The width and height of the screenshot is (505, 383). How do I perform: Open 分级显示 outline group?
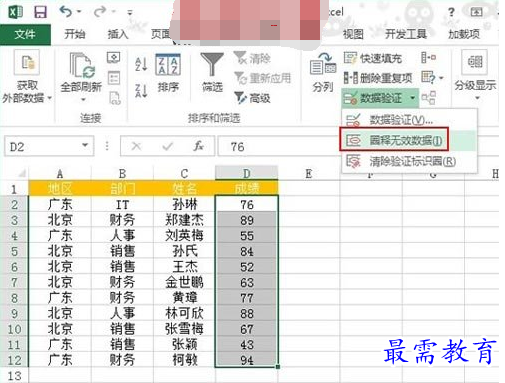pos(475,75)
